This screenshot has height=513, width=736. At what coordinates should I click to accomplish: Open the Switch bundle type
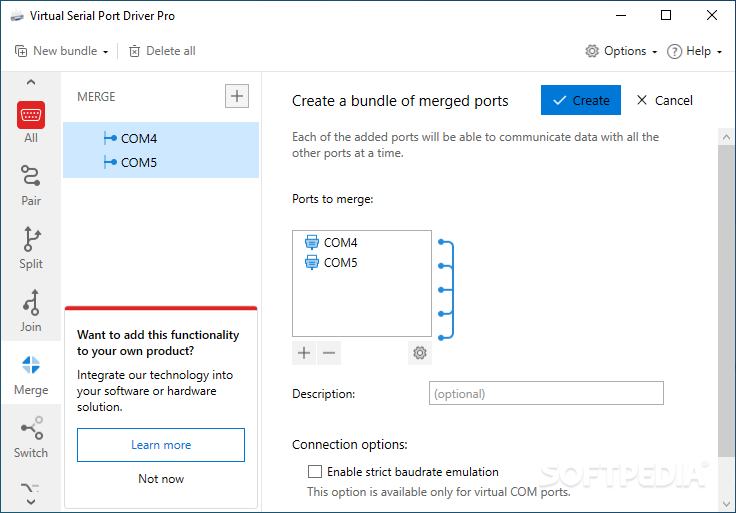(31, 437)
